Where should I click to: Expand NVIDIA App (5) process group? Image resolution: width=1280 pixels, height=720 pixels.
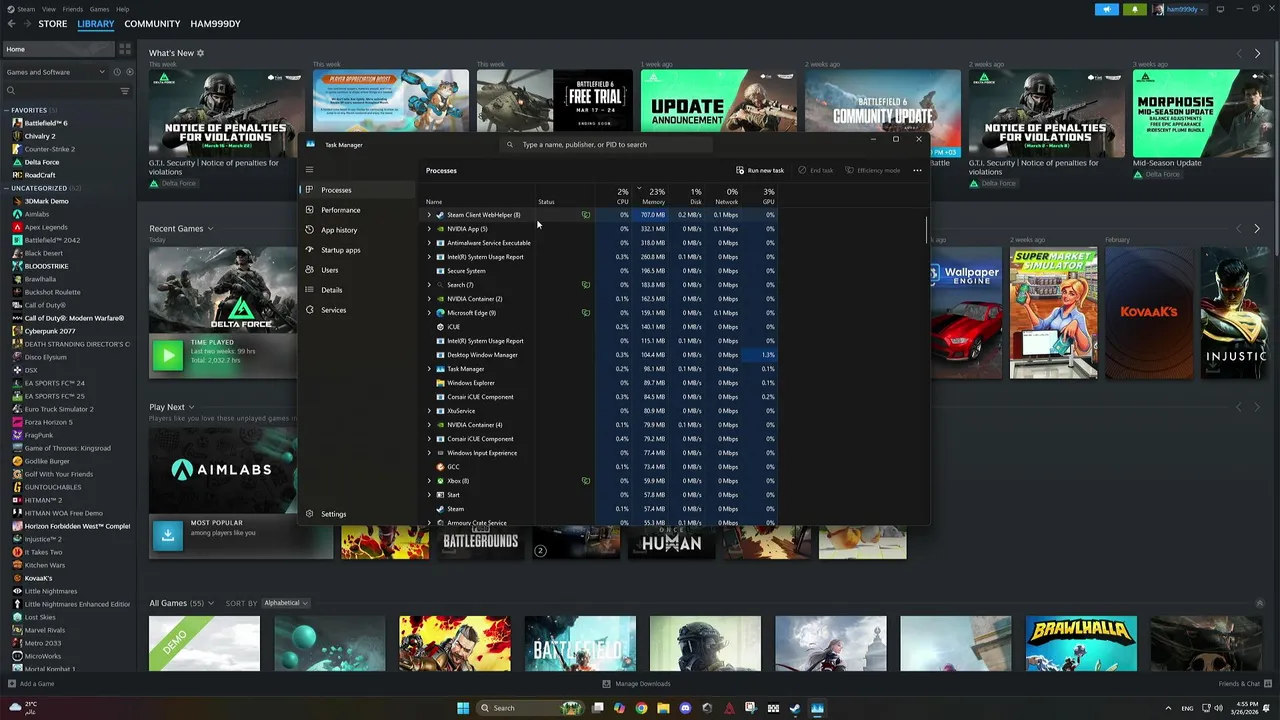[429, 229]
